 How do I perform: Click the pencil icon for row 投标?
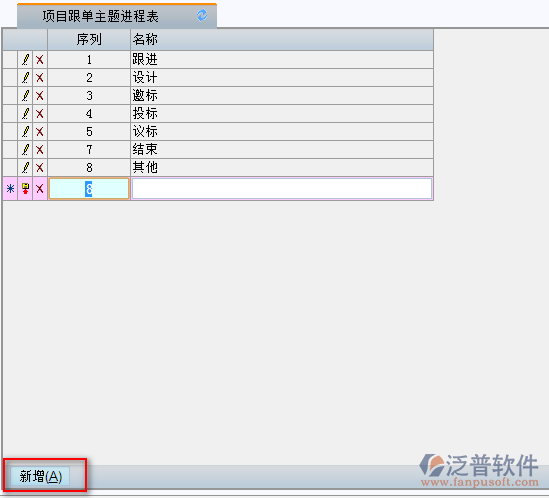point(25,113)
